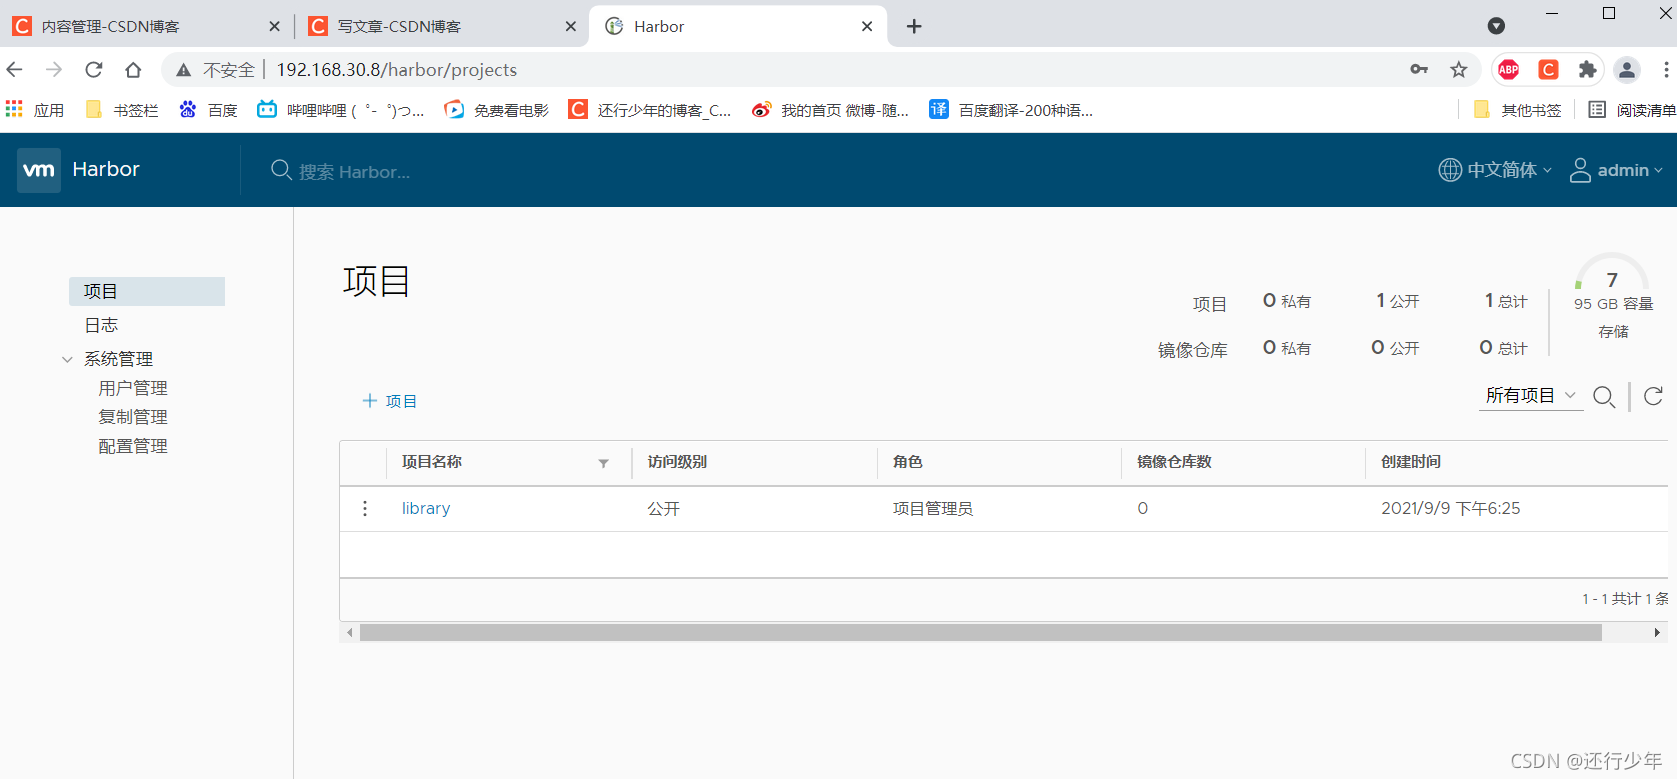Open the red CSDN extension icon
This screenshot has height=779, width=1677.
1548,69
